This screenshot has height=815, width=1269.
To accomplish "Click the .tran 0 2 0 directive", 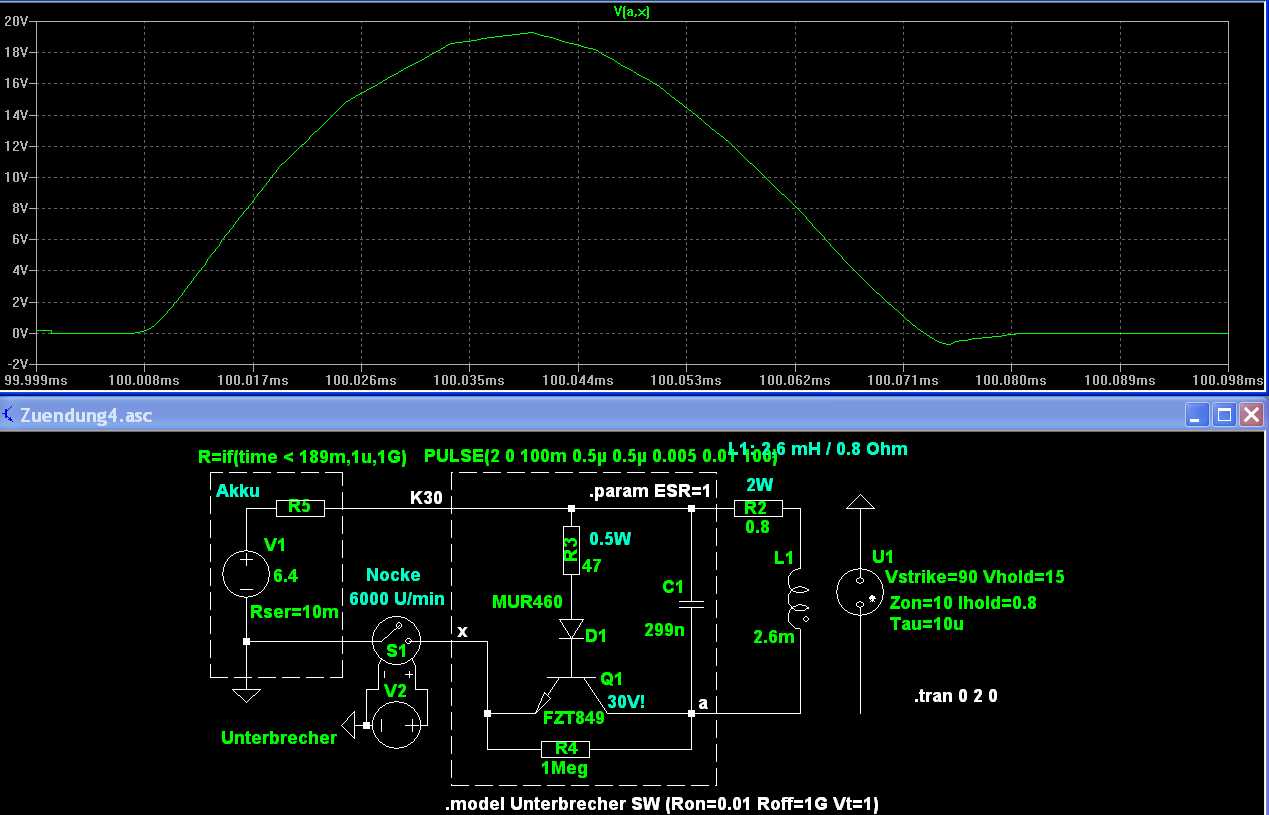I will pos(956,696).
